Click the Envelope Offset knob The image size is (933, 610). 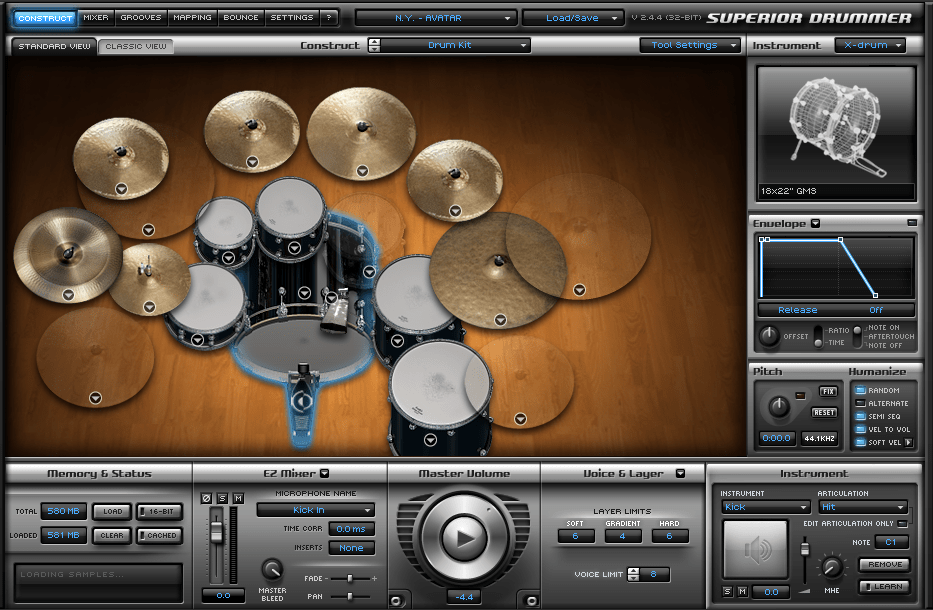click(x=769, y=336)
